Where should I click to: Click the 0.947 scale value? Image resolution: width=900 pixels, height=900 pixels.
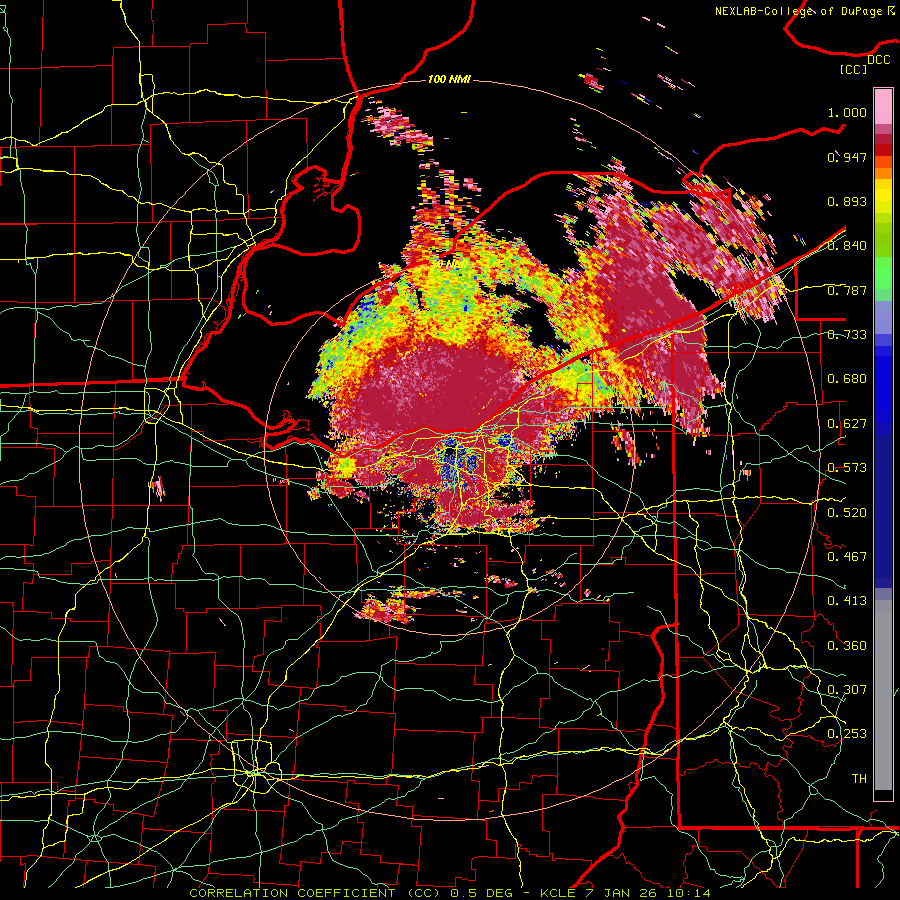pyautogui.click(x=847, y=157)
